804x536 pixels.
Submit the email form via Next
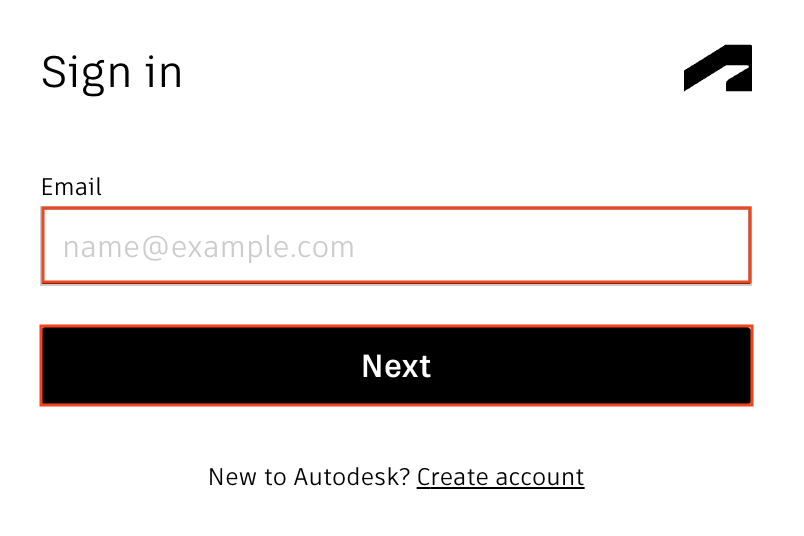point(396,366)
